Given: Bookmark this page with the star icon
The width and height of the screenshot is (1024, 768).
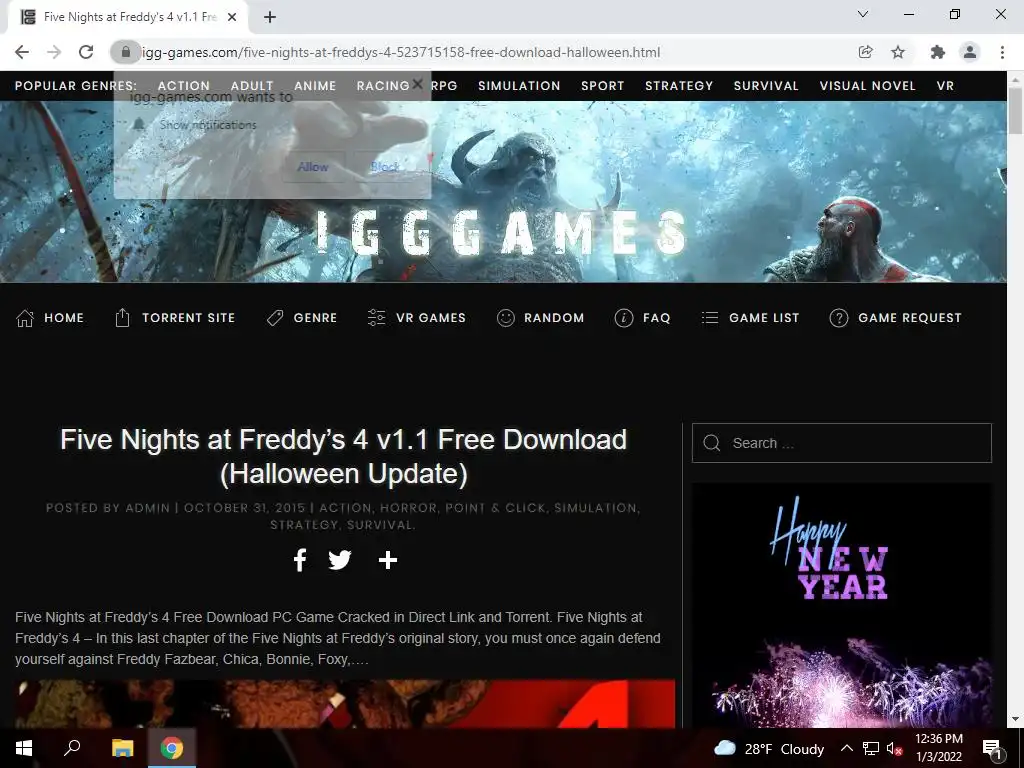Looking at the screenshot, I should 898,52.
